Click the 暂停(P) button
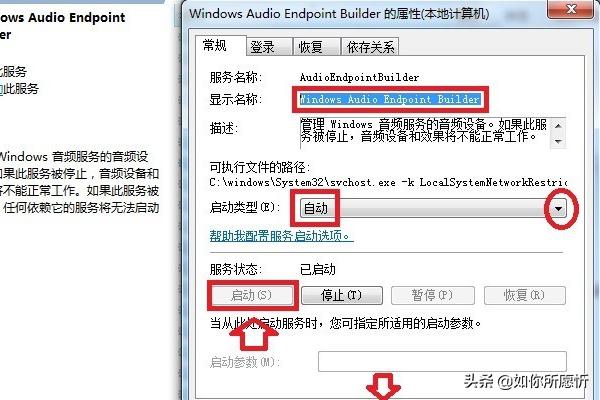 (432, 296)
